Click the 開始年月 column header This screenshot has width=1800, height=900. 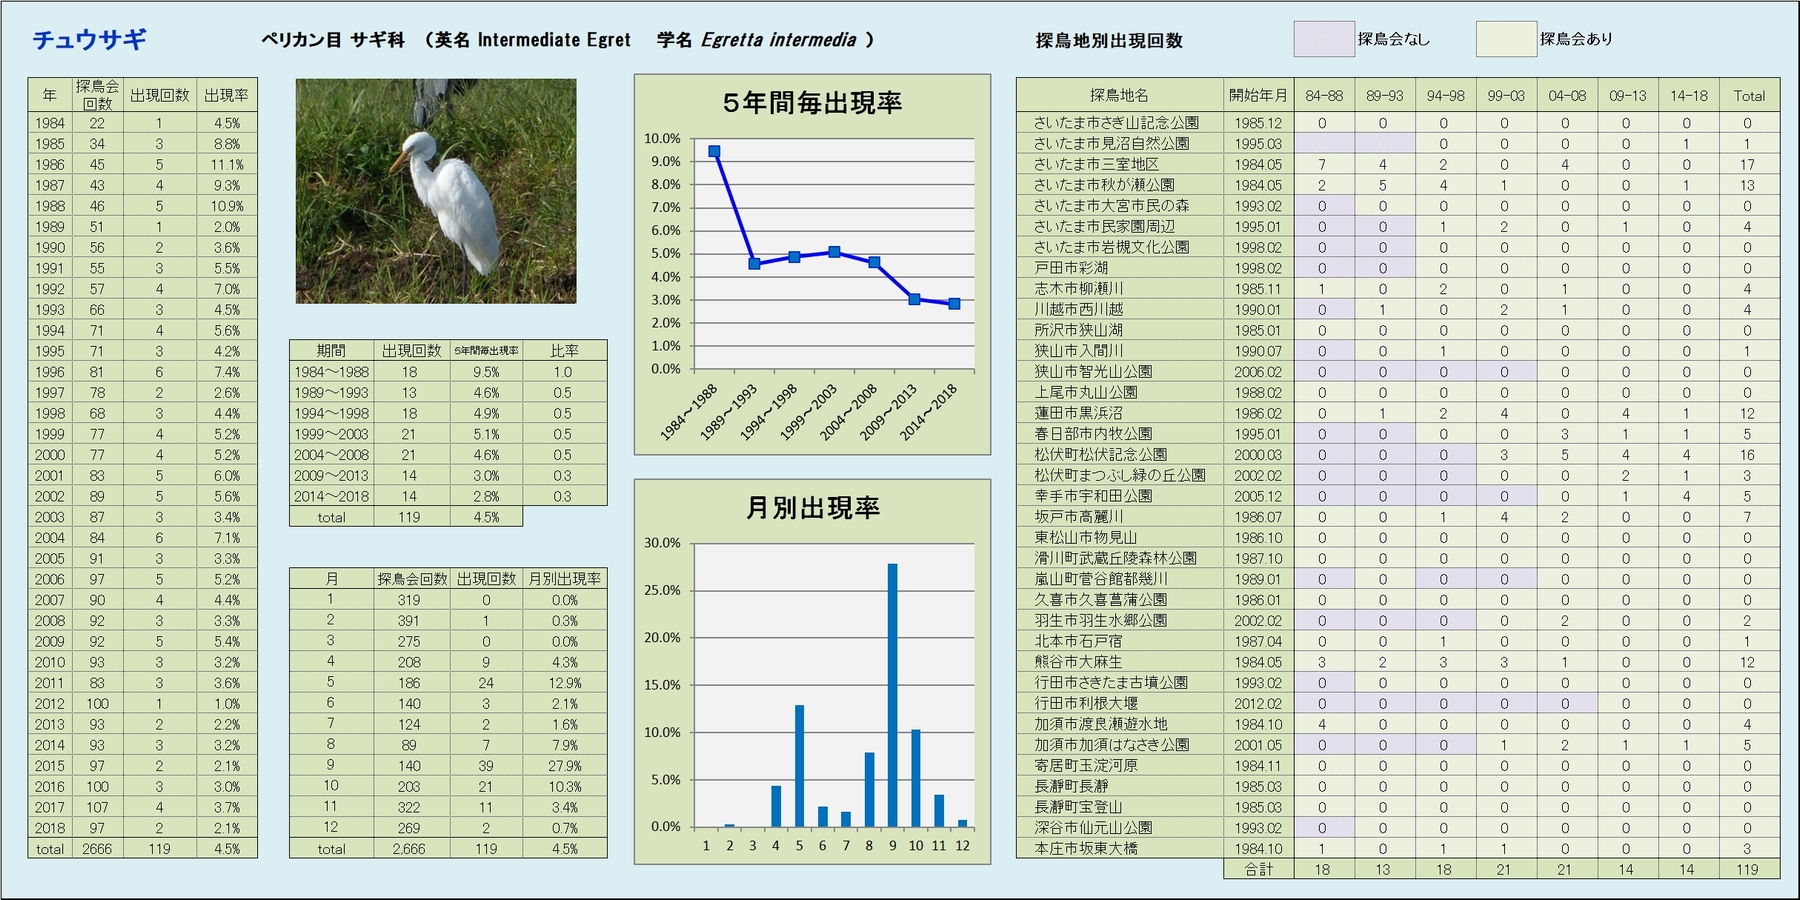tap(1258, 96)
